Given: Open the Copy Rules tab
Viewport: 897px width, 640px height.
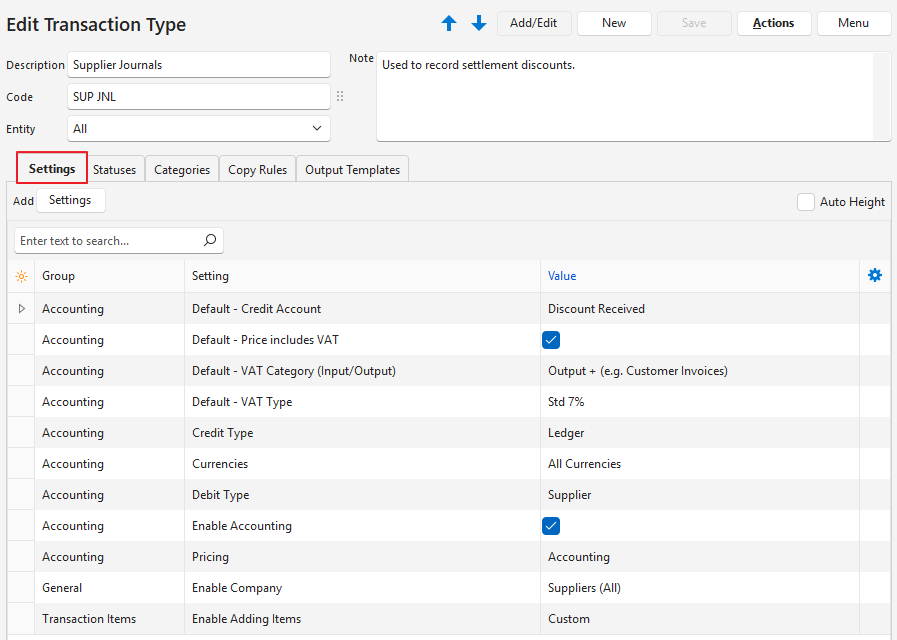Looking at the screenshot, I should pos(257,170).
